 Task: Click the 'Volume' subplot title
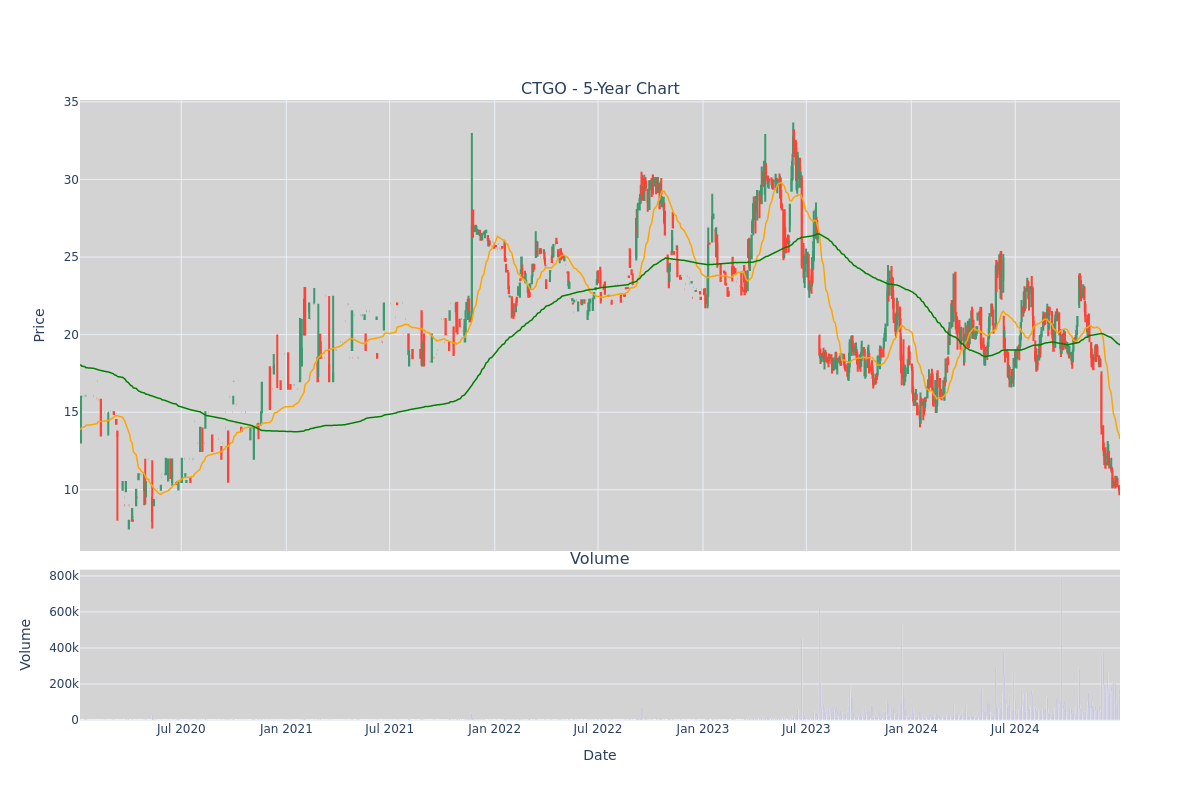600,559
